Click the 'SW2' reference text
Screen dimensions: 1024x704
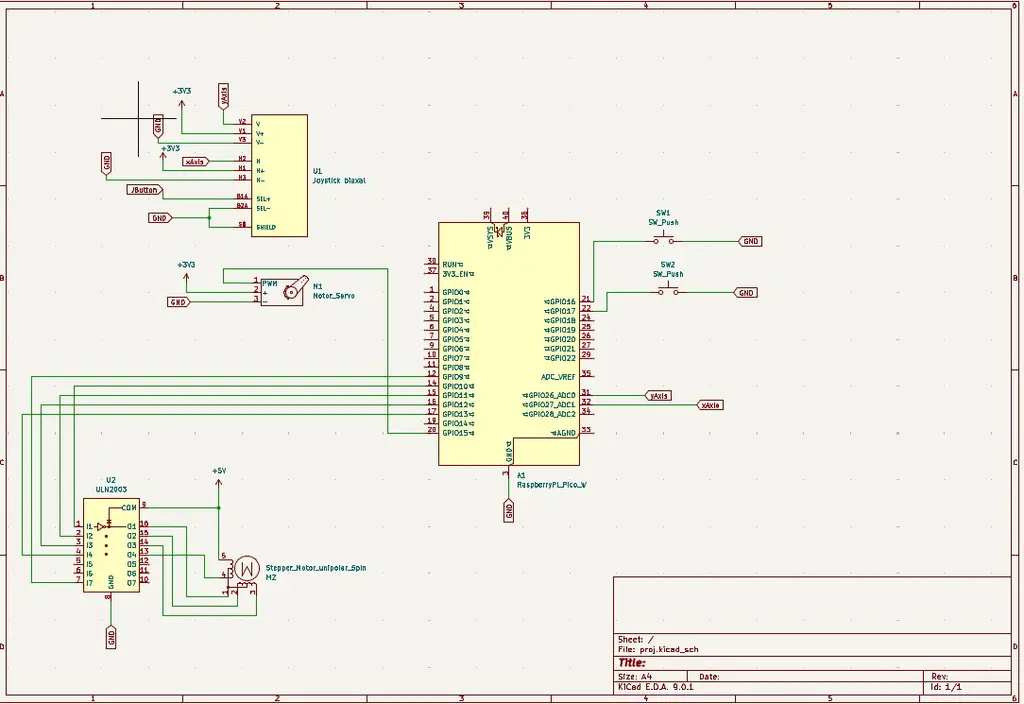pos(667,264)
